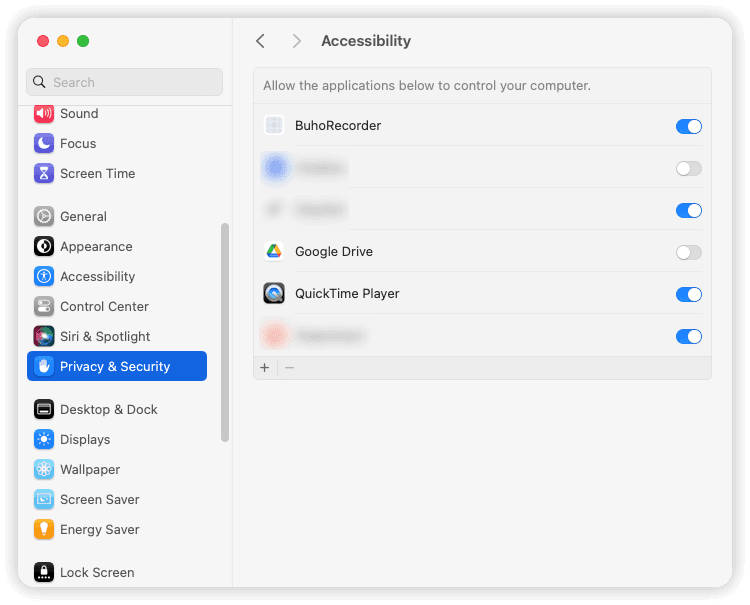The image size is (750, 605).
Task: Click the Energy Saver bulb icon
Action: coord(44,529)
